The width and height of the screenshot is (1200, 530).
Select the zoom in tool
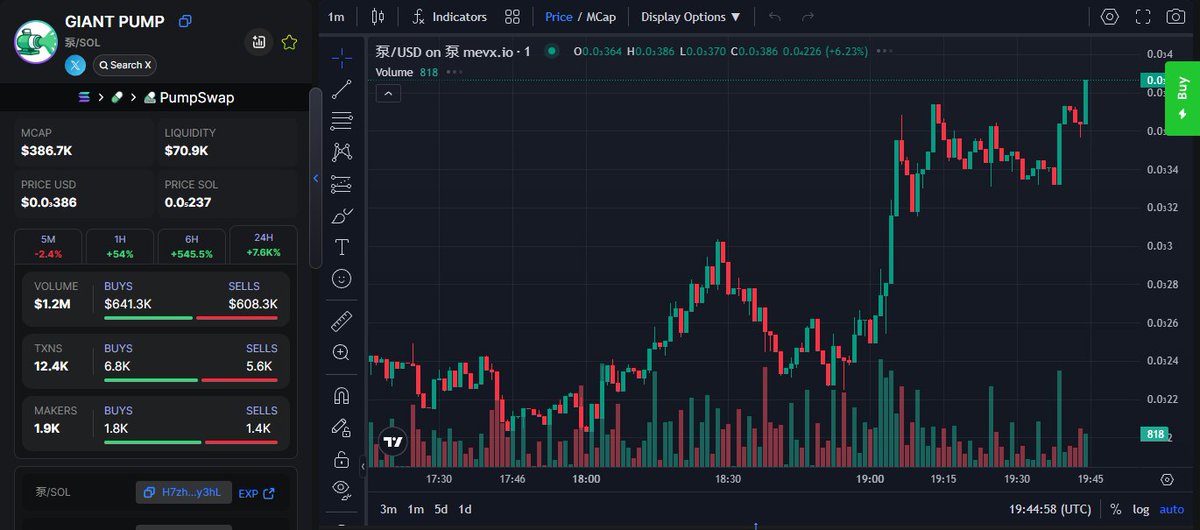342,352
